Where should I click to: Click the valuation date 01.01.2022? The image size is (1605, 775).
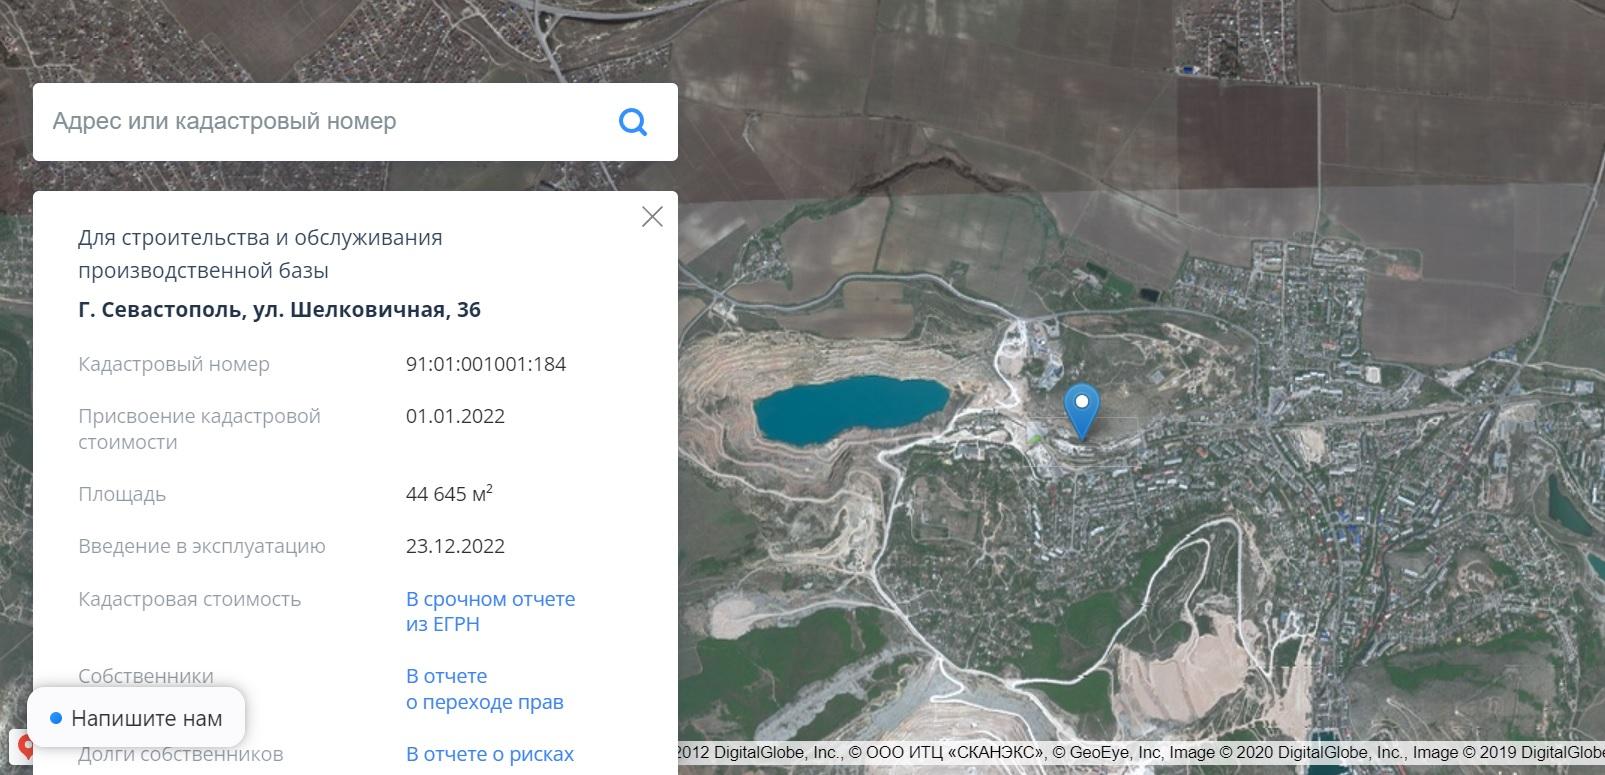pyautogui.click(x=455, y=416)
